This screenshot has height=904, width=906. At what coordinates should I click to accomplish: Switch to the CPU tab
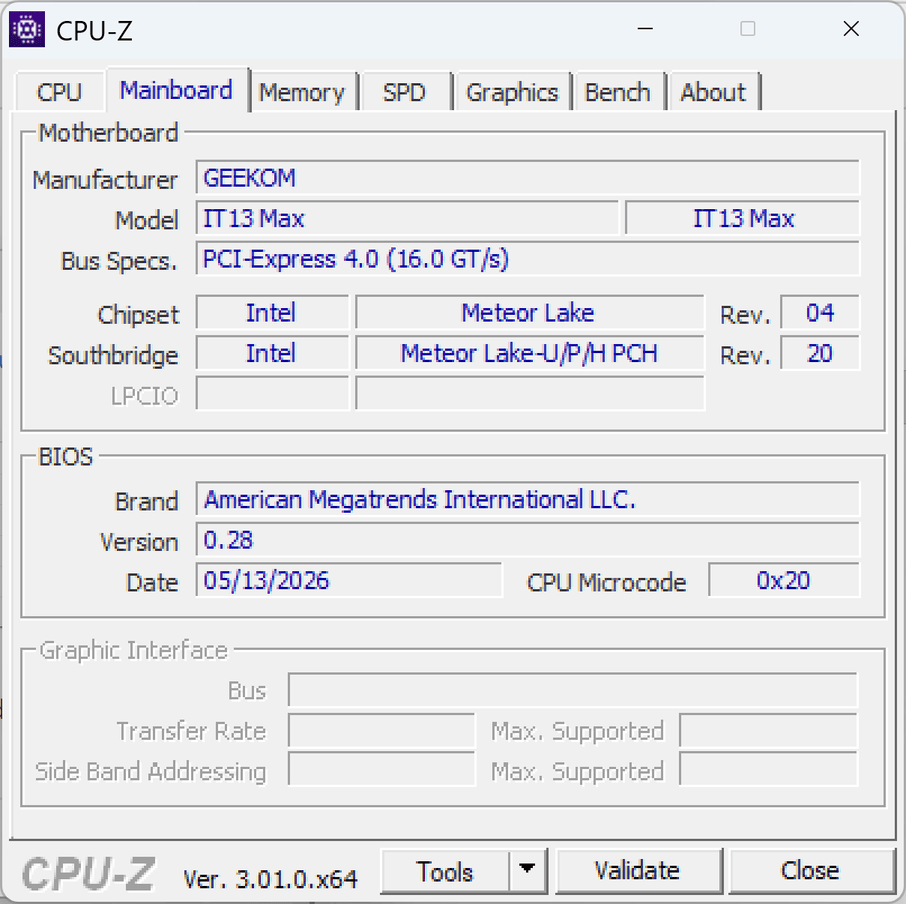(x=60, y=92)
